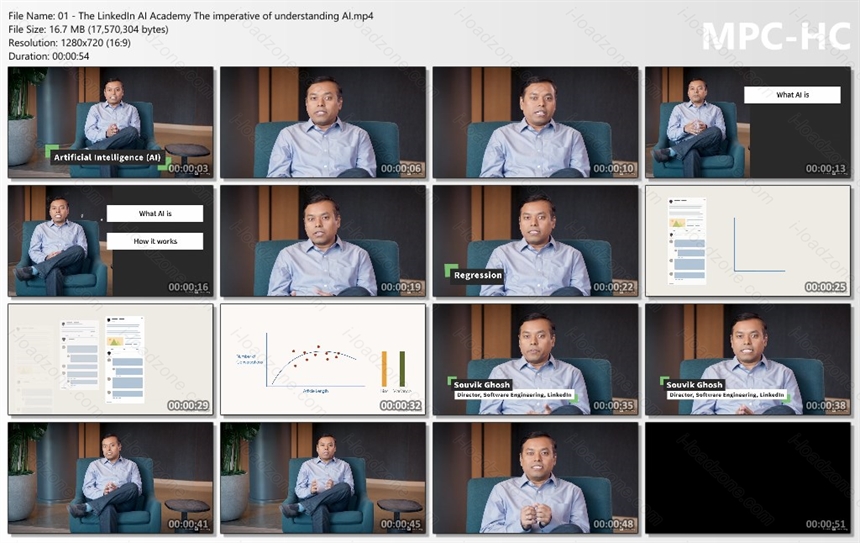Click the File Size 16.7 MB line
860x543 pixels.
tap(88, 29)
